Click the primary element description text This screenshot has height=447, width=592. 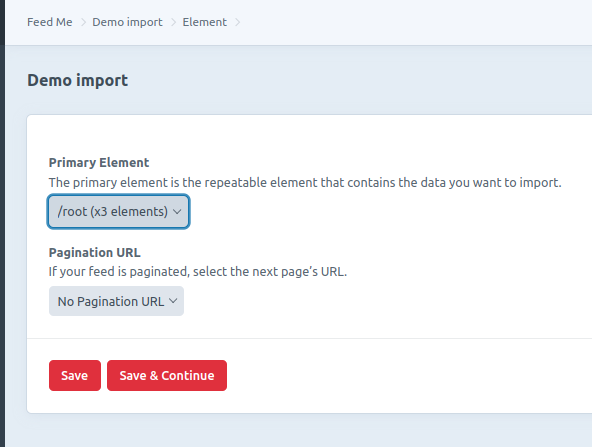pyautogui.click(x=305, y=183)
